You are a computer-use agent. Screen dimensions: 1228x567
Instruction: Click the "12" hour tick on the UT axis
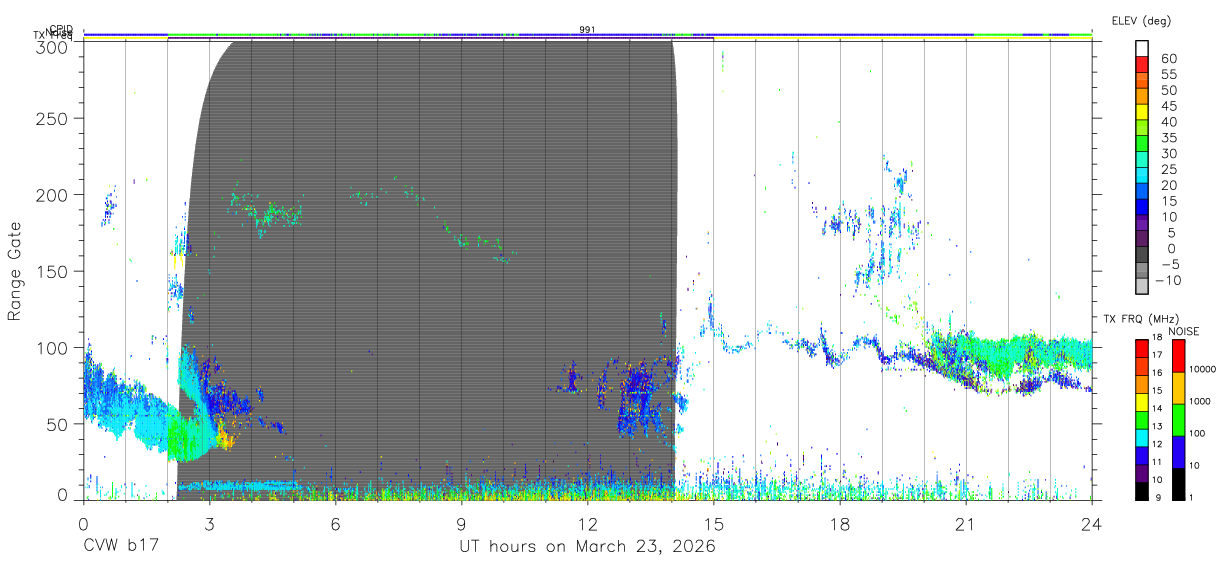[x=587, y=524]
